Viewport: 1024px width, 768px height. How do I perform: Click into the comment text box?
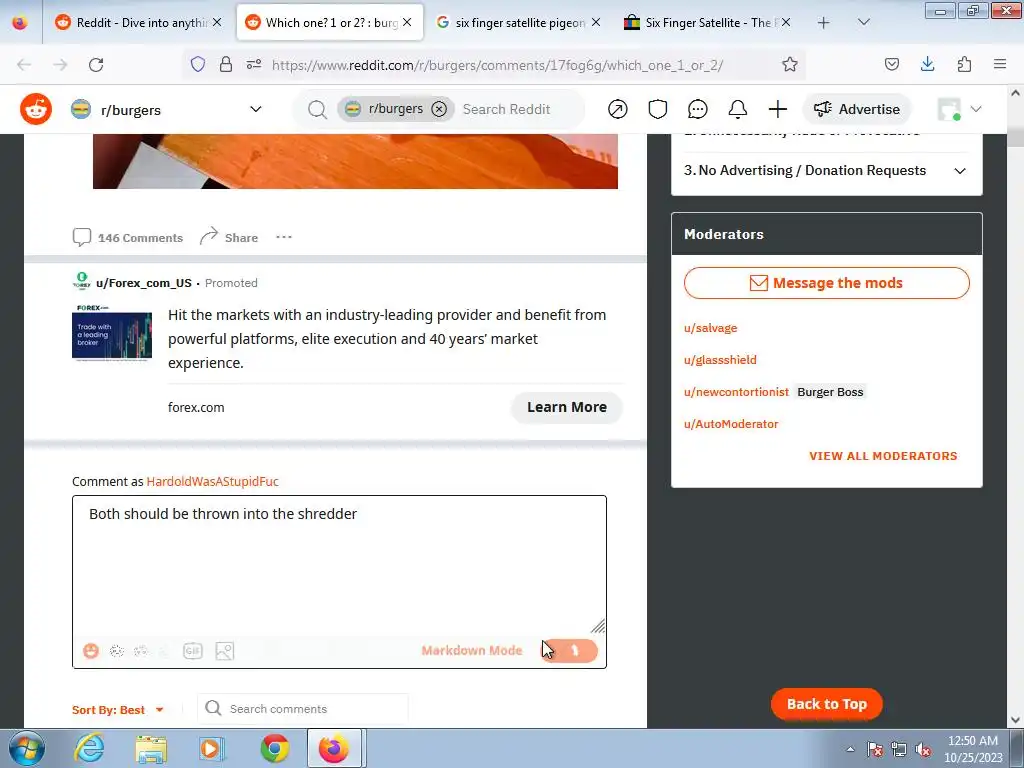(339, 566)
